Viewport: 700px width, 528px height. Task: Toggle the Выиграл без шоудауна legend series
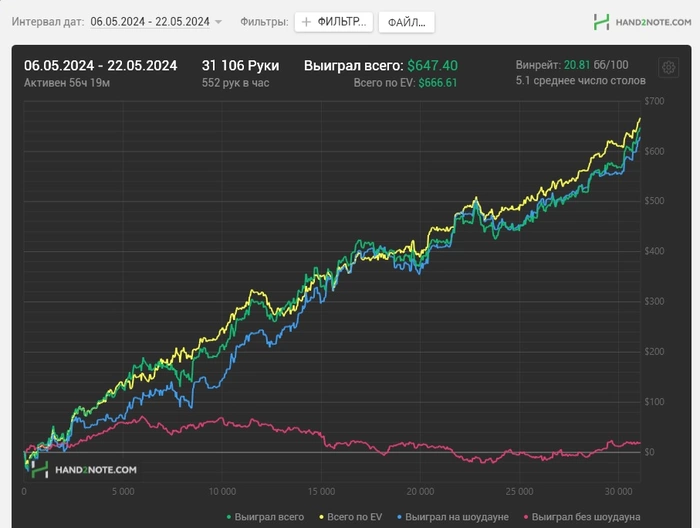(x=582, y=517)
